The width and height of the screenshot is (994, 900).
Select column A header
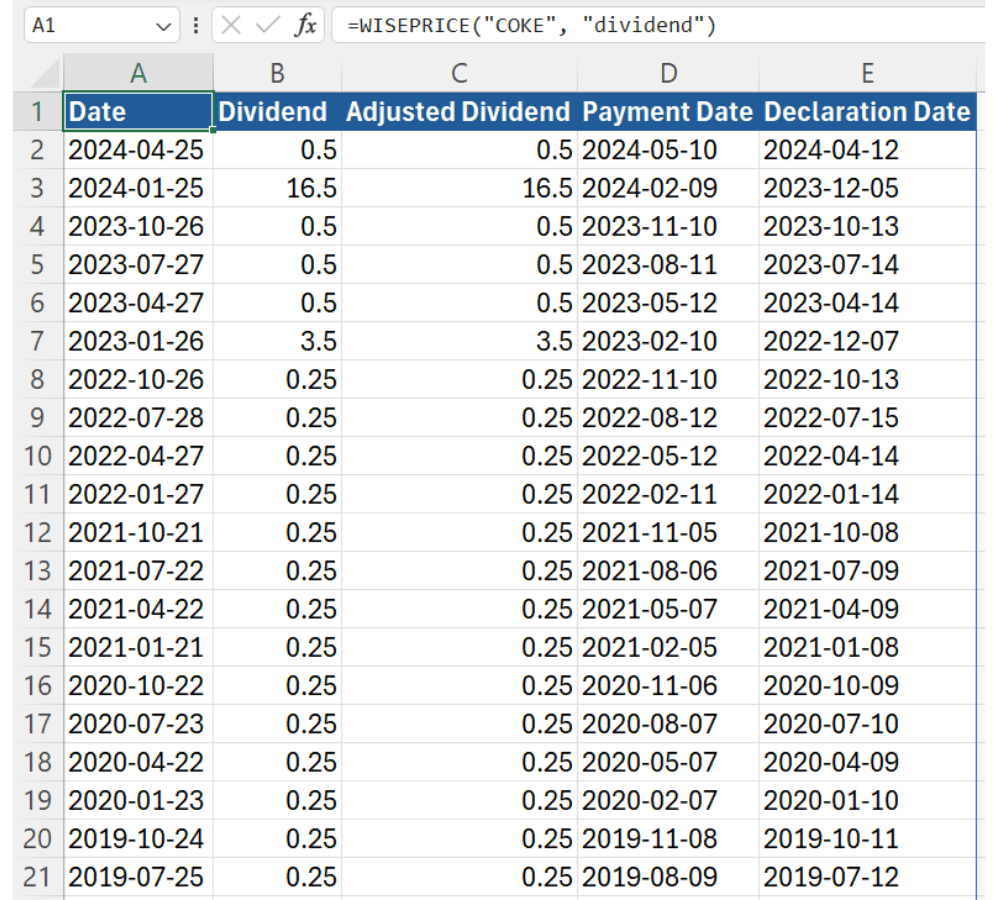[138, 73]
